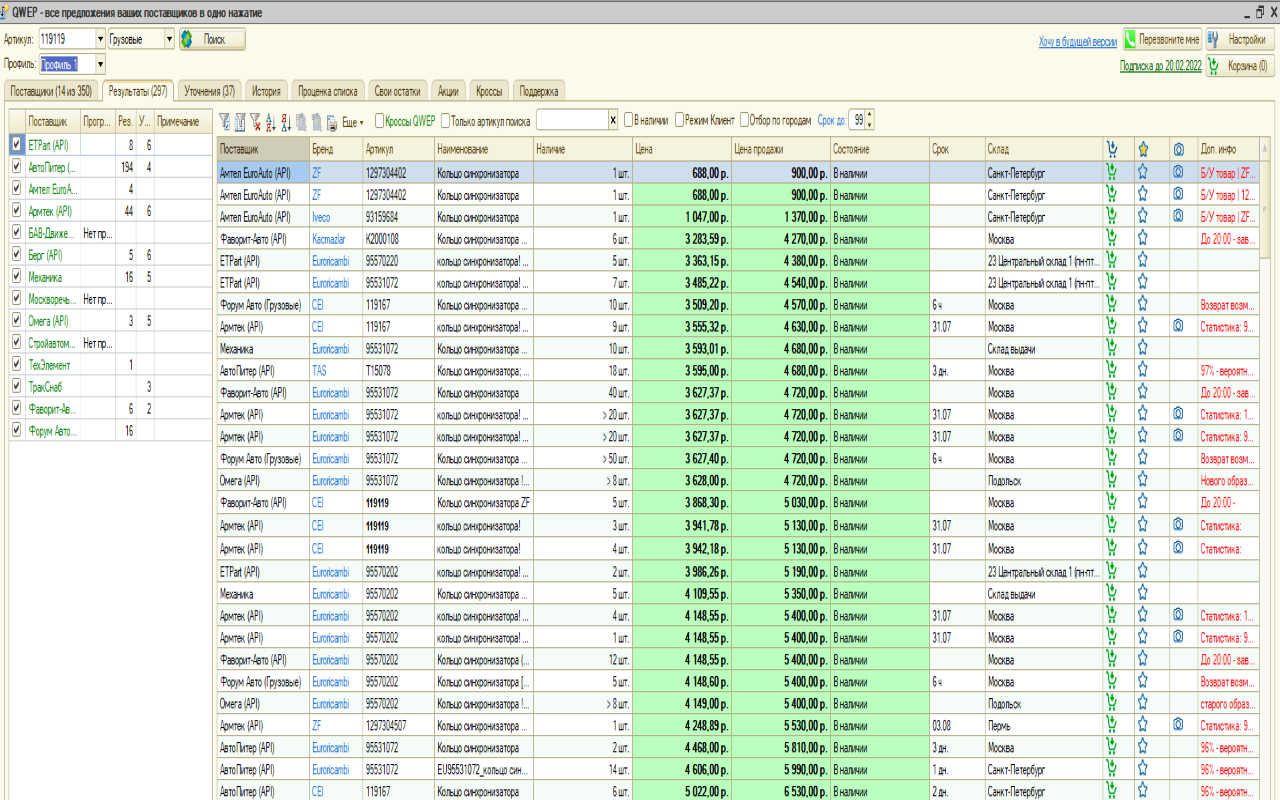Sort results descending with Z-A icon
The width and height of the screenshot is (1280, 800).
(286, 121)
